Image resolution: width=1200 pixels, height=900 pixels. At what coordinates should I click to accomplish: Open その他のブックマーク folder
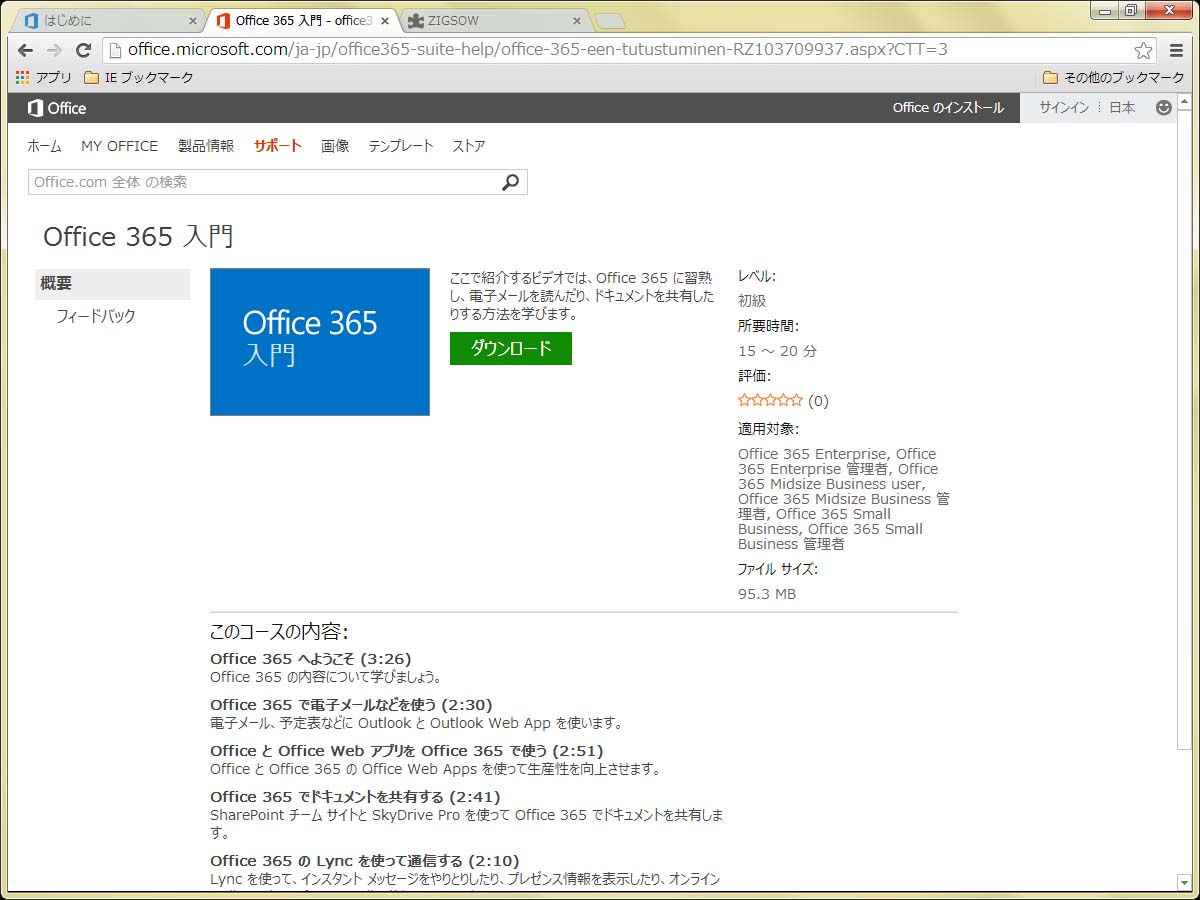pyautogui.click(x=1113, y=77)
